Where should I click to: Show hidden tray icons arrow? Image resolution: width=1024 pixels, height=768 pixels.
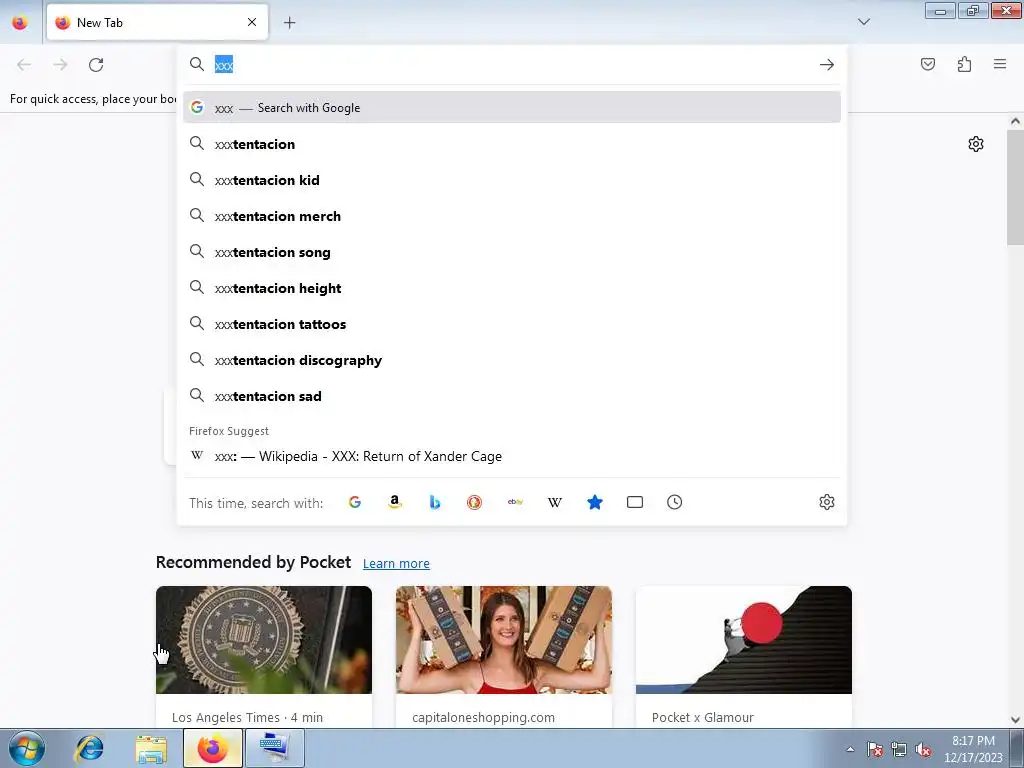pyautogui.click(x=850, y=749)
